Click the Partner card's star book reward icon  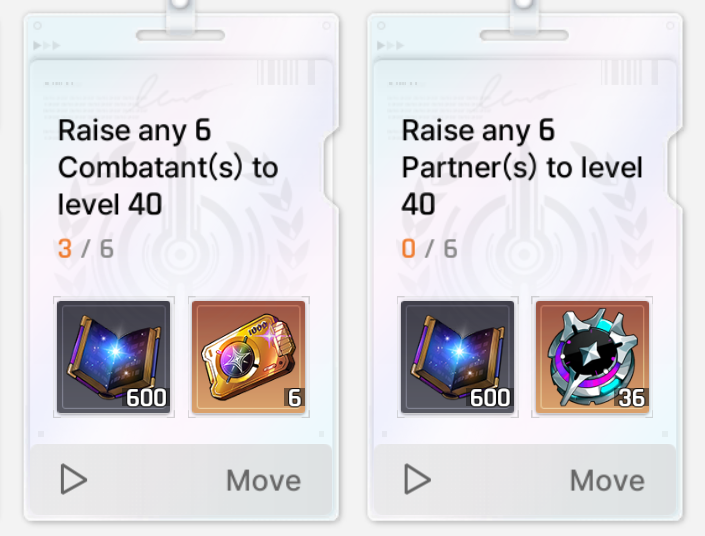click(x=457, y=357)
